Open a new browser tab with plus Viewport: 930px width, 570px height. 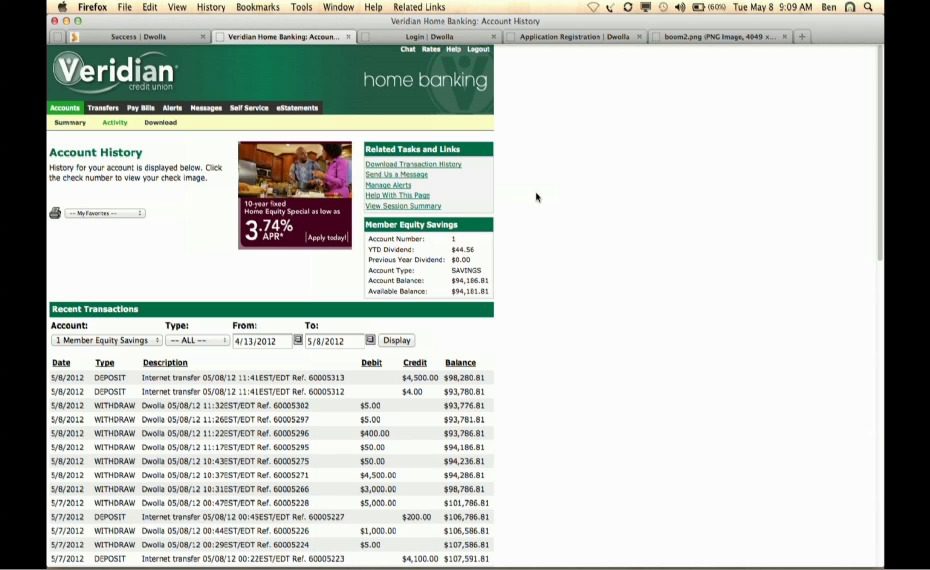(x=802, y=37)
